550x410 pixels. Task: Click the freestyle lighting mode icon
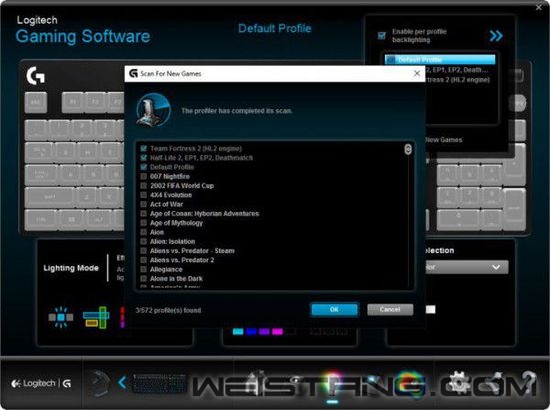61,317
